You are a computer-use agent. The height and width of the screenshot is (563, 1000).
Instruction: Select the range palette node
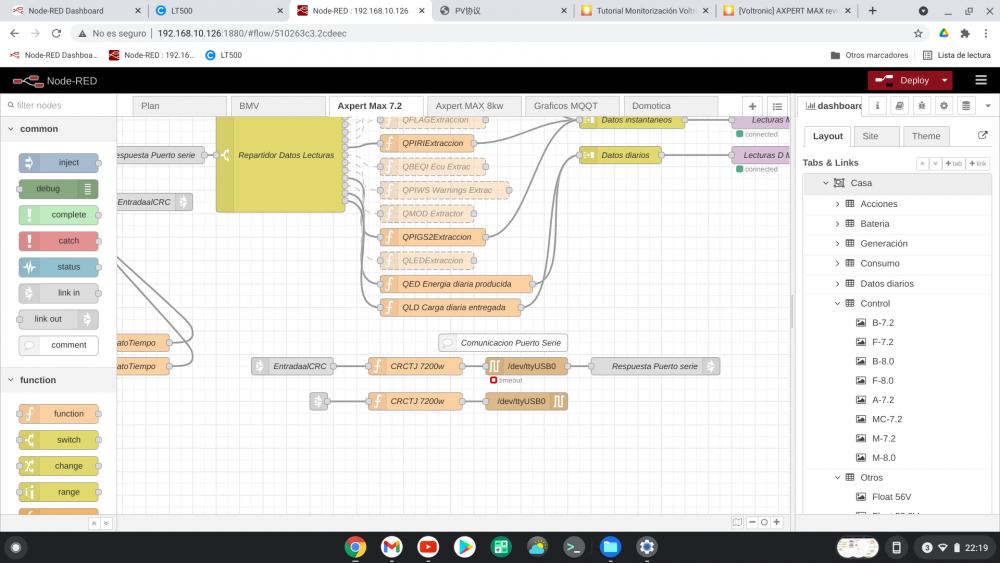pos(59,492)
